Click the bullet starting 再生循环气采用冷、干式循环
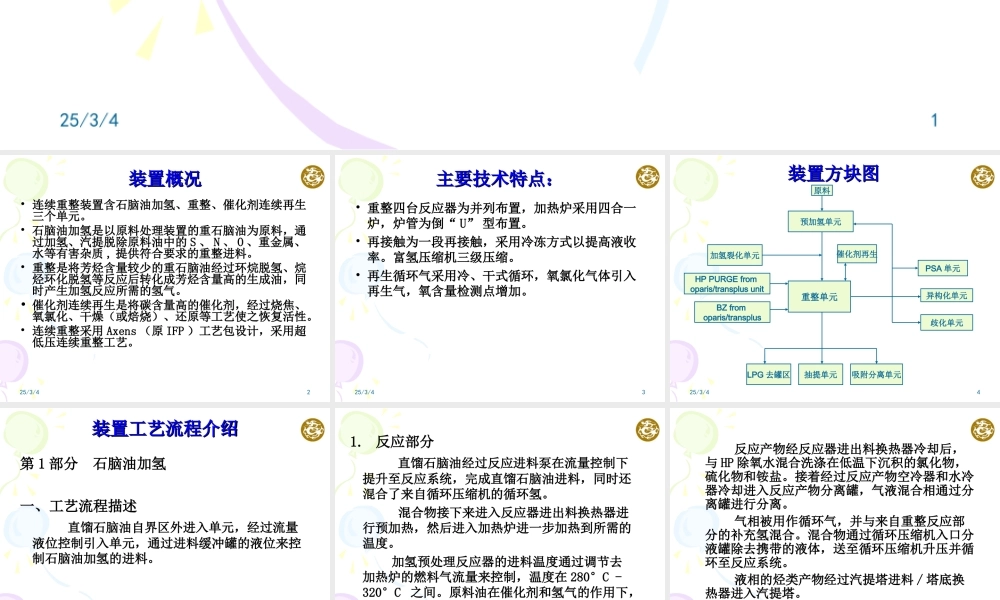 [501, 283]
